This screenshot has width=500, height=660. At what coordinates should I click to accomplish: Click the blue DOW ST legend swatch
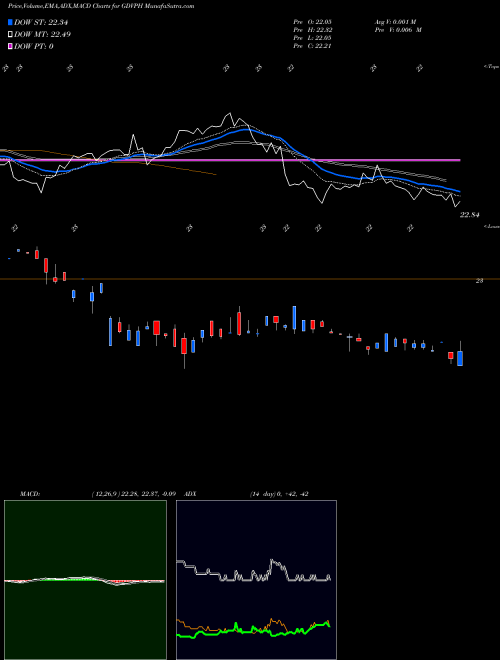coord(10,22)
